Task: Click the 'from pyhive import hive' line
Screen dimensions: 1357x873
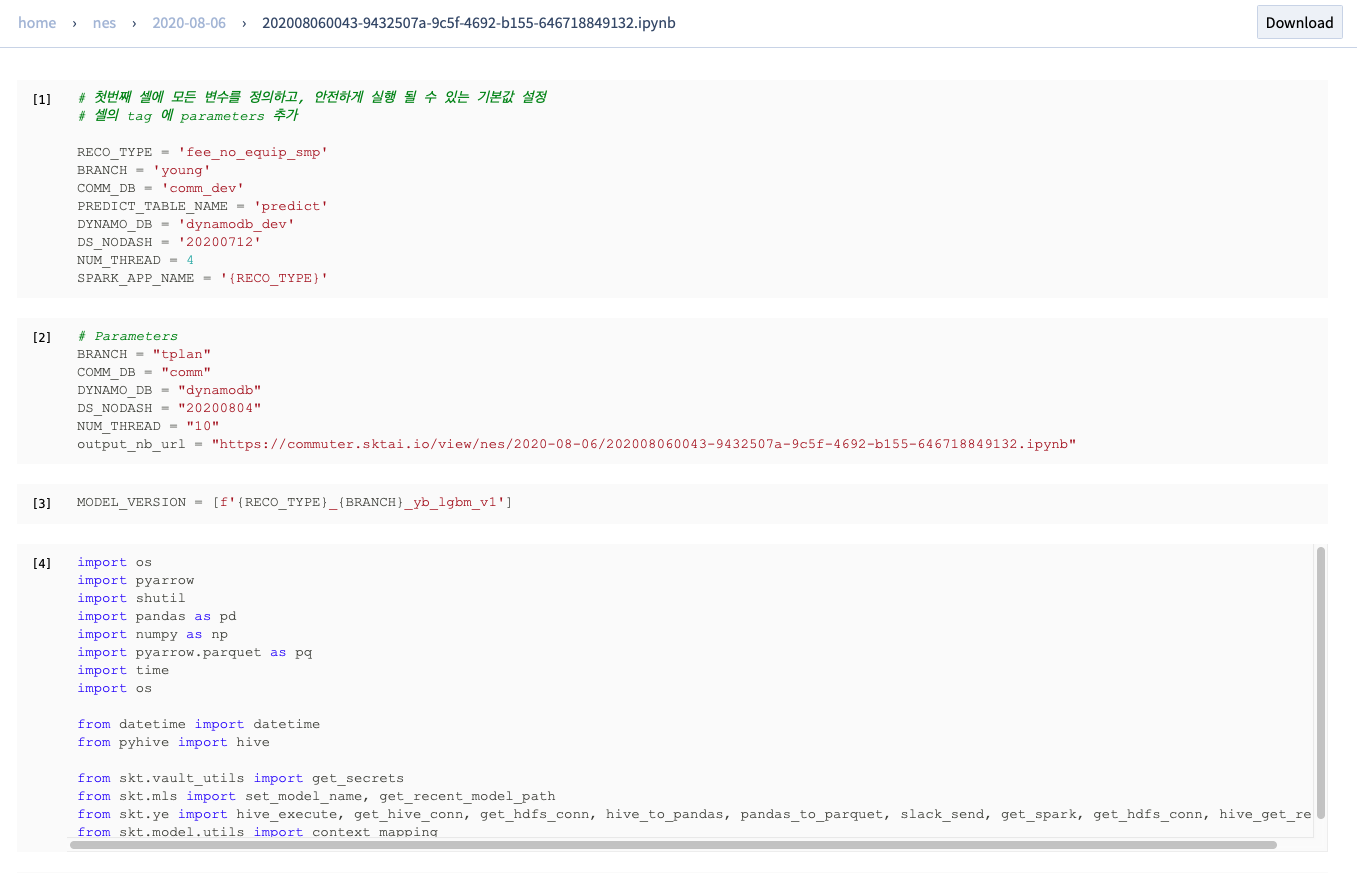Action: [173, 742]
